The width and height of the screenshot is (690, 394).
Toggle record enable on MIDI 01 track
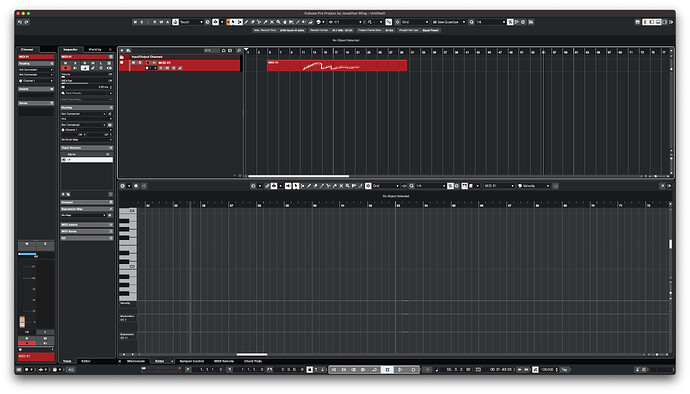(x=147, y=63)
